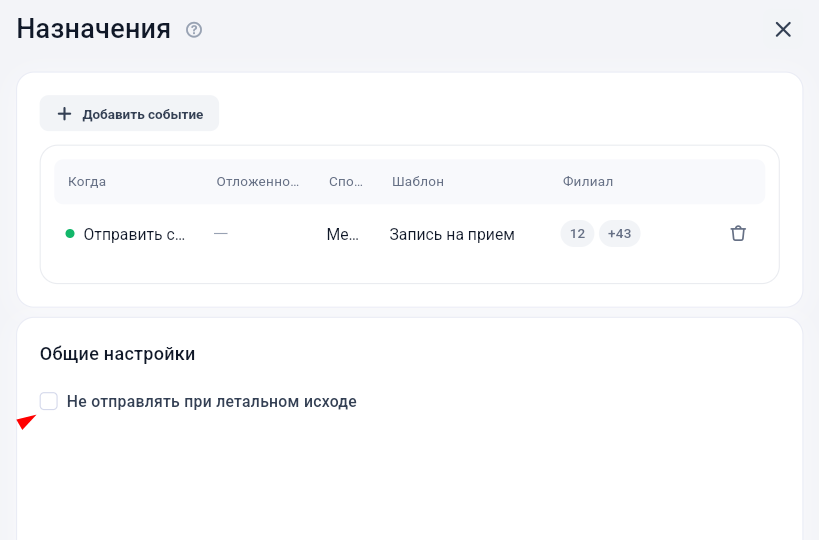
Task: Click the Спо… column header
Action: coord(346,182)
